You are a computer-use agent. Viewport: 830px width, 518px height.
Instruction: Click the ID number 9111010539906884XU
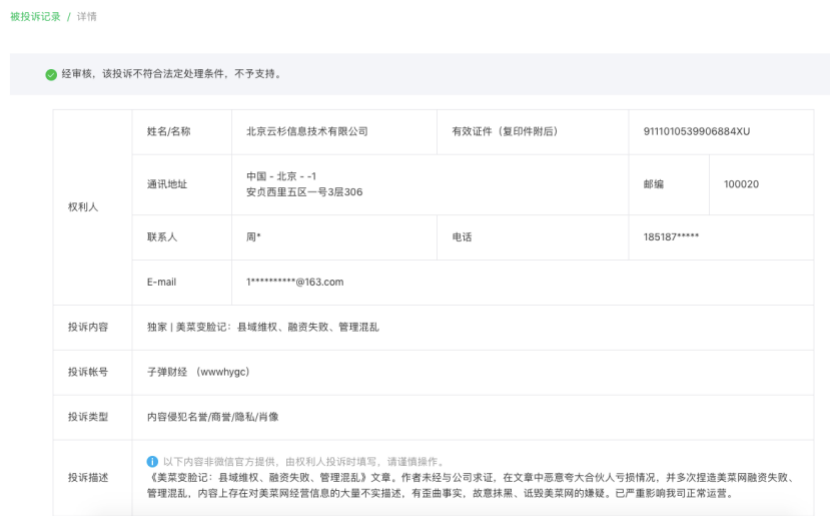[696, 131]
